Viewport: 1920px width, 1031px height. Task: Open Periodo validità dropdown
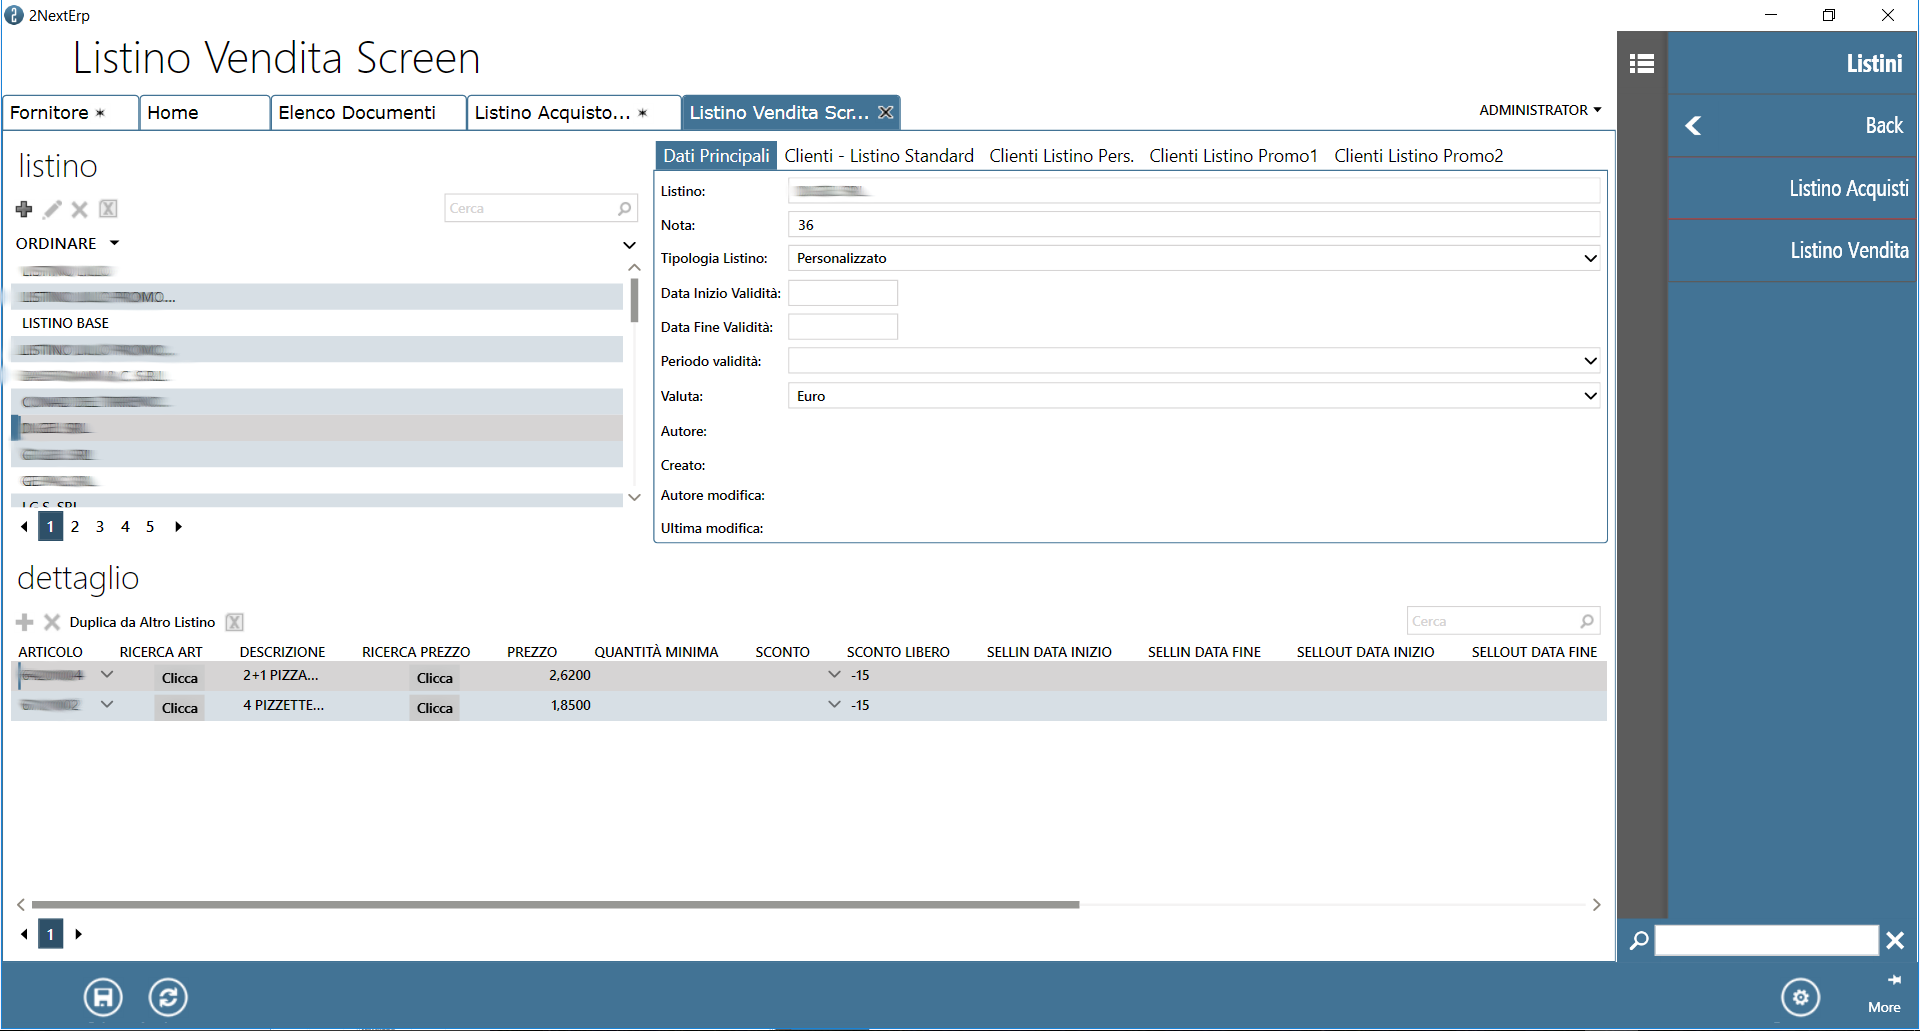pos(1590,361)
